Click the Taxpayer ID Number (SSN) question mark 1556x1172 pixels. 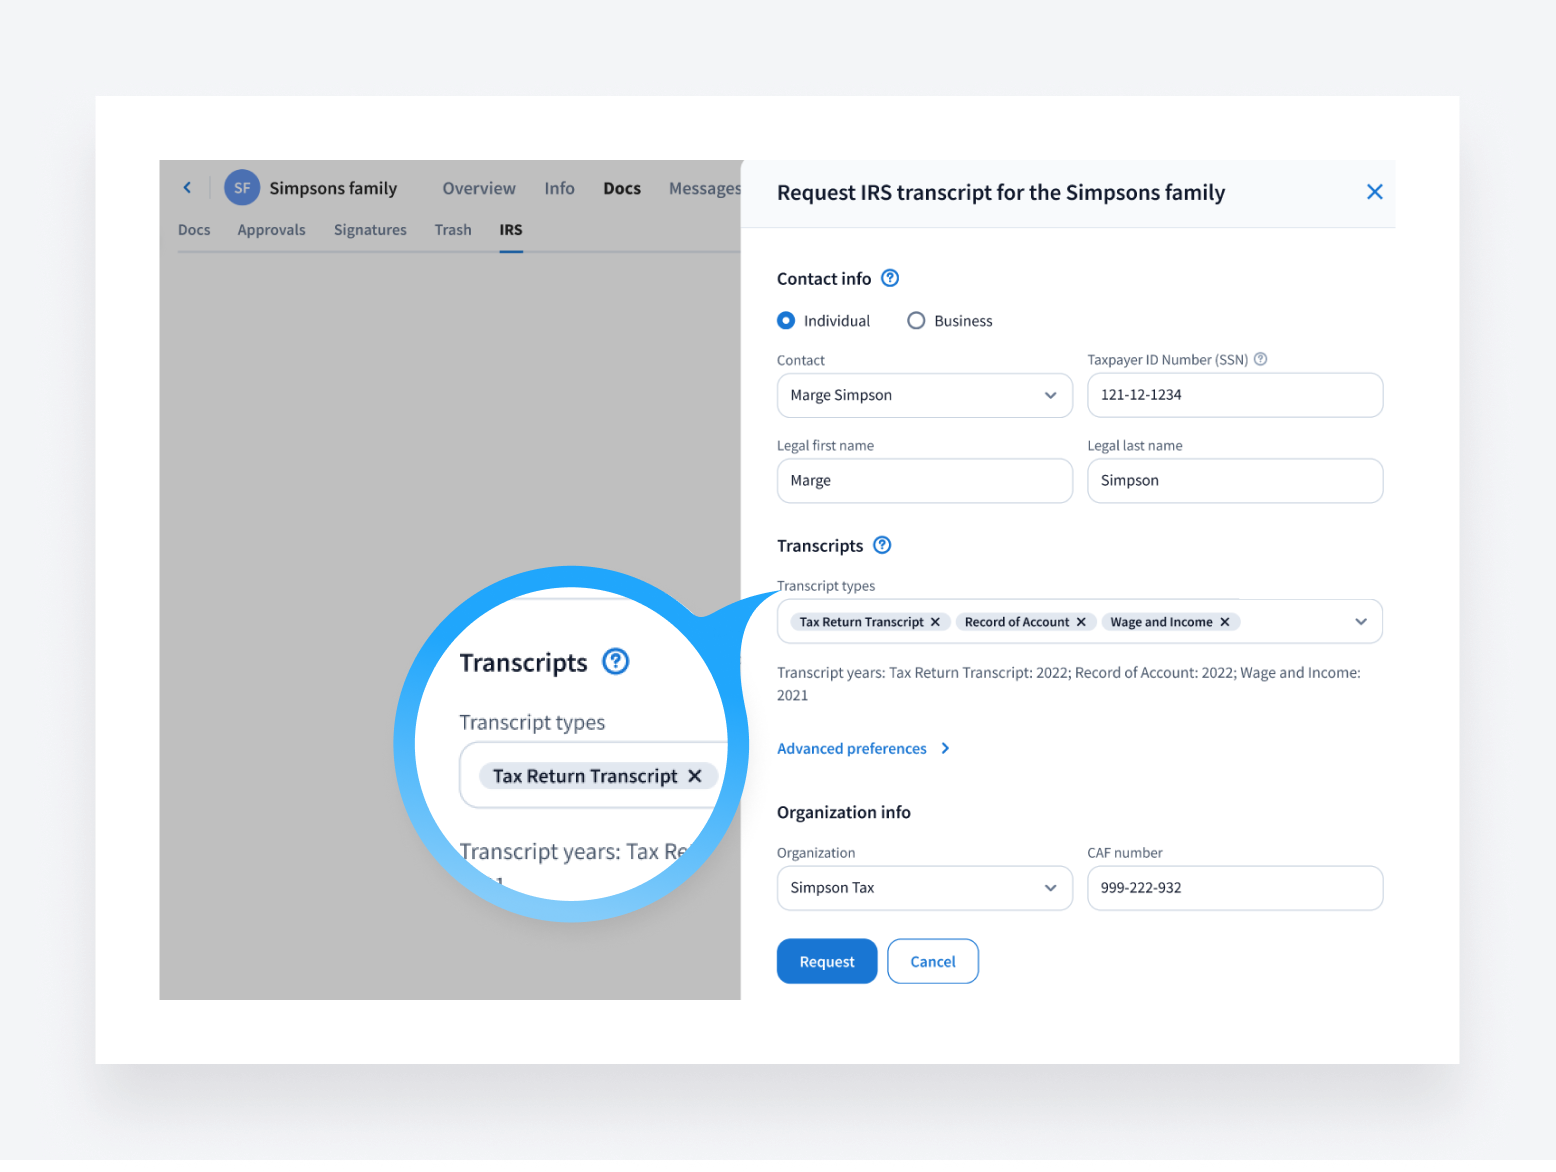[1260, 359]
